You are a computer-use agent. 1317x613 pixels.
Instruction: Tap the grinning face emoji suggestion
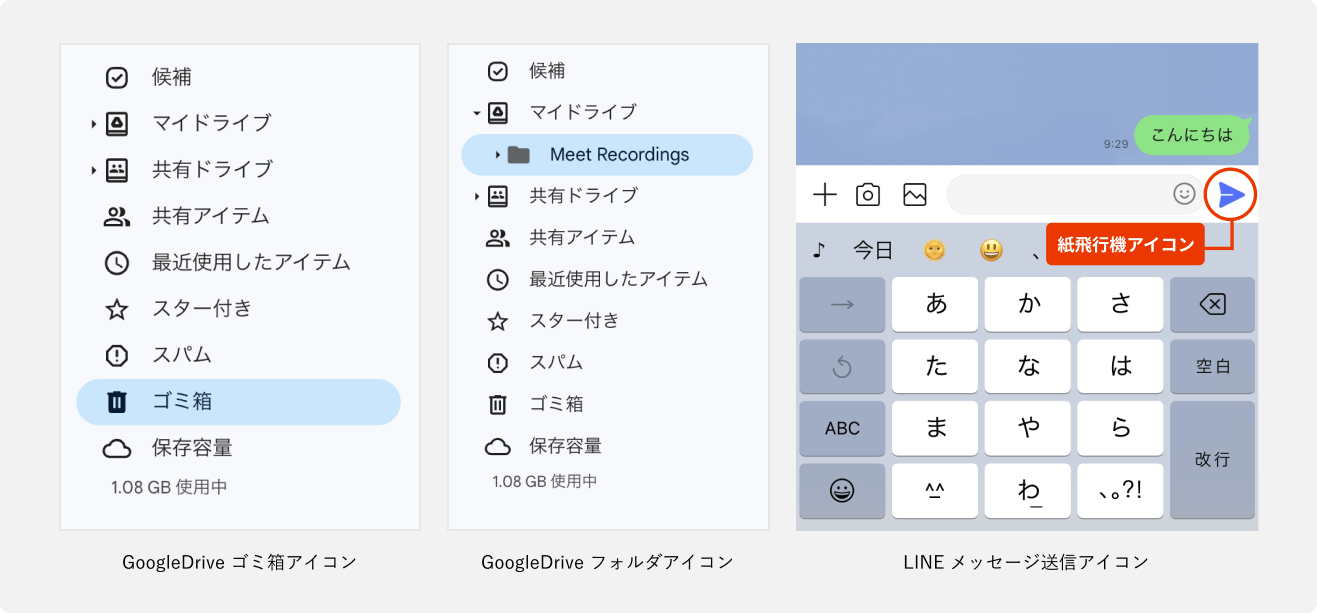pos(991,250)
